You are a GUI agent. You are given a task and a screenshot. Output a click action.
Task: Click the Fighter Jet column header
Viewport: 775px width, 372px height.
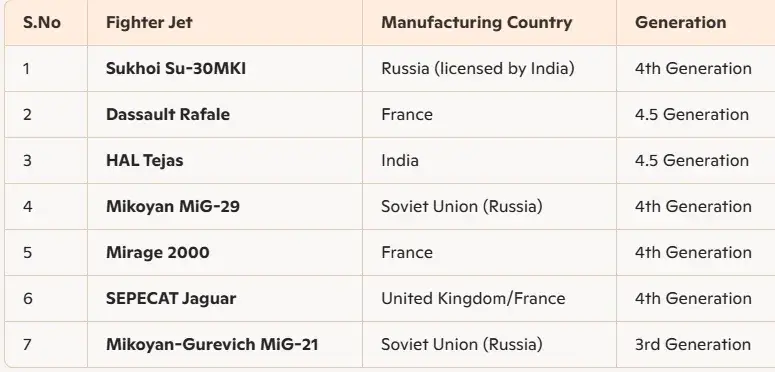[225, 23]
